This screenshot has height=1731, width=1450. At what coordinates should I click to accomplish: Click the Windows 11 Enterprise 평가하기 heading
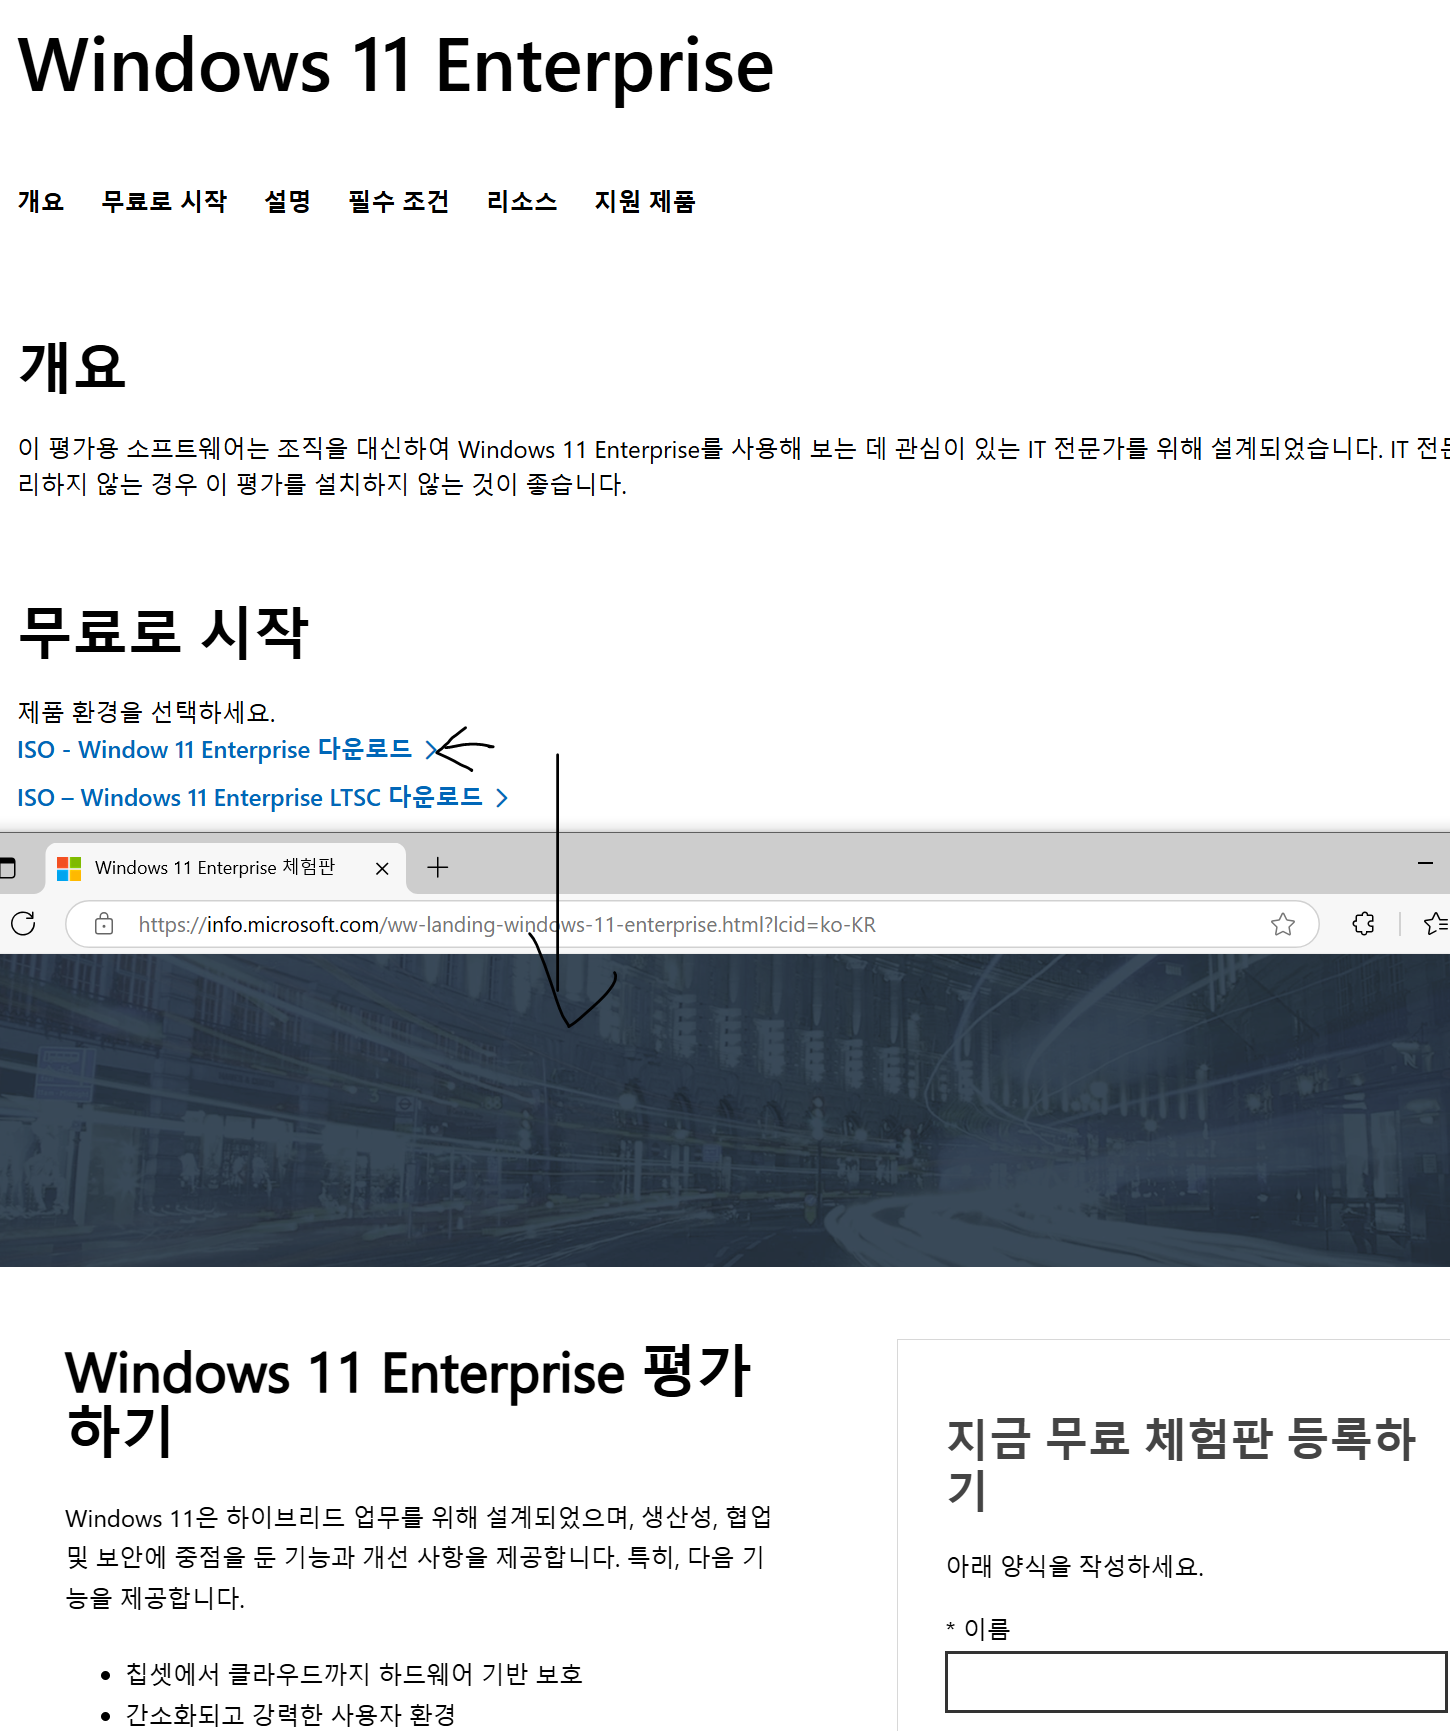point(408,1401)
